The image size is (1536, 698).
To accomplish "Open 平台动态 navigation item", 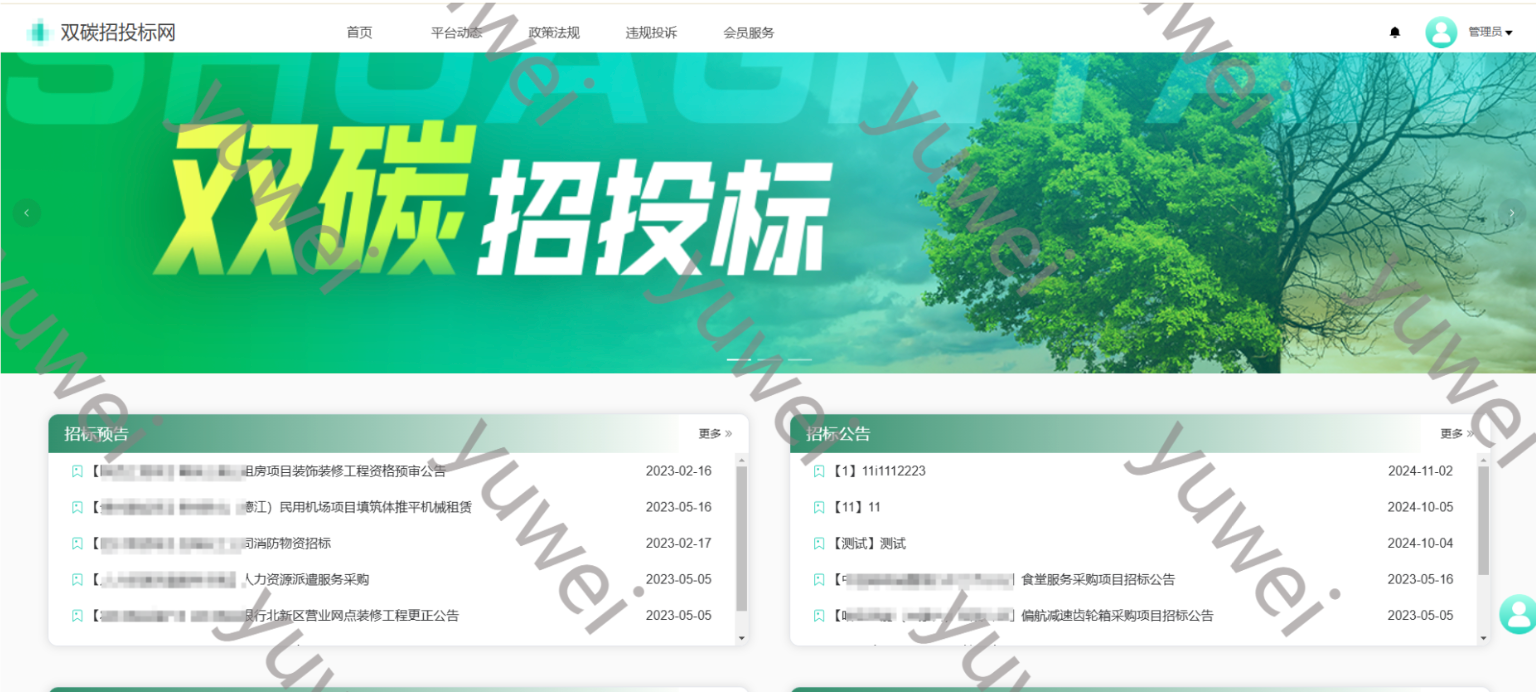I will pyautogui.click(x=457, y=32).
